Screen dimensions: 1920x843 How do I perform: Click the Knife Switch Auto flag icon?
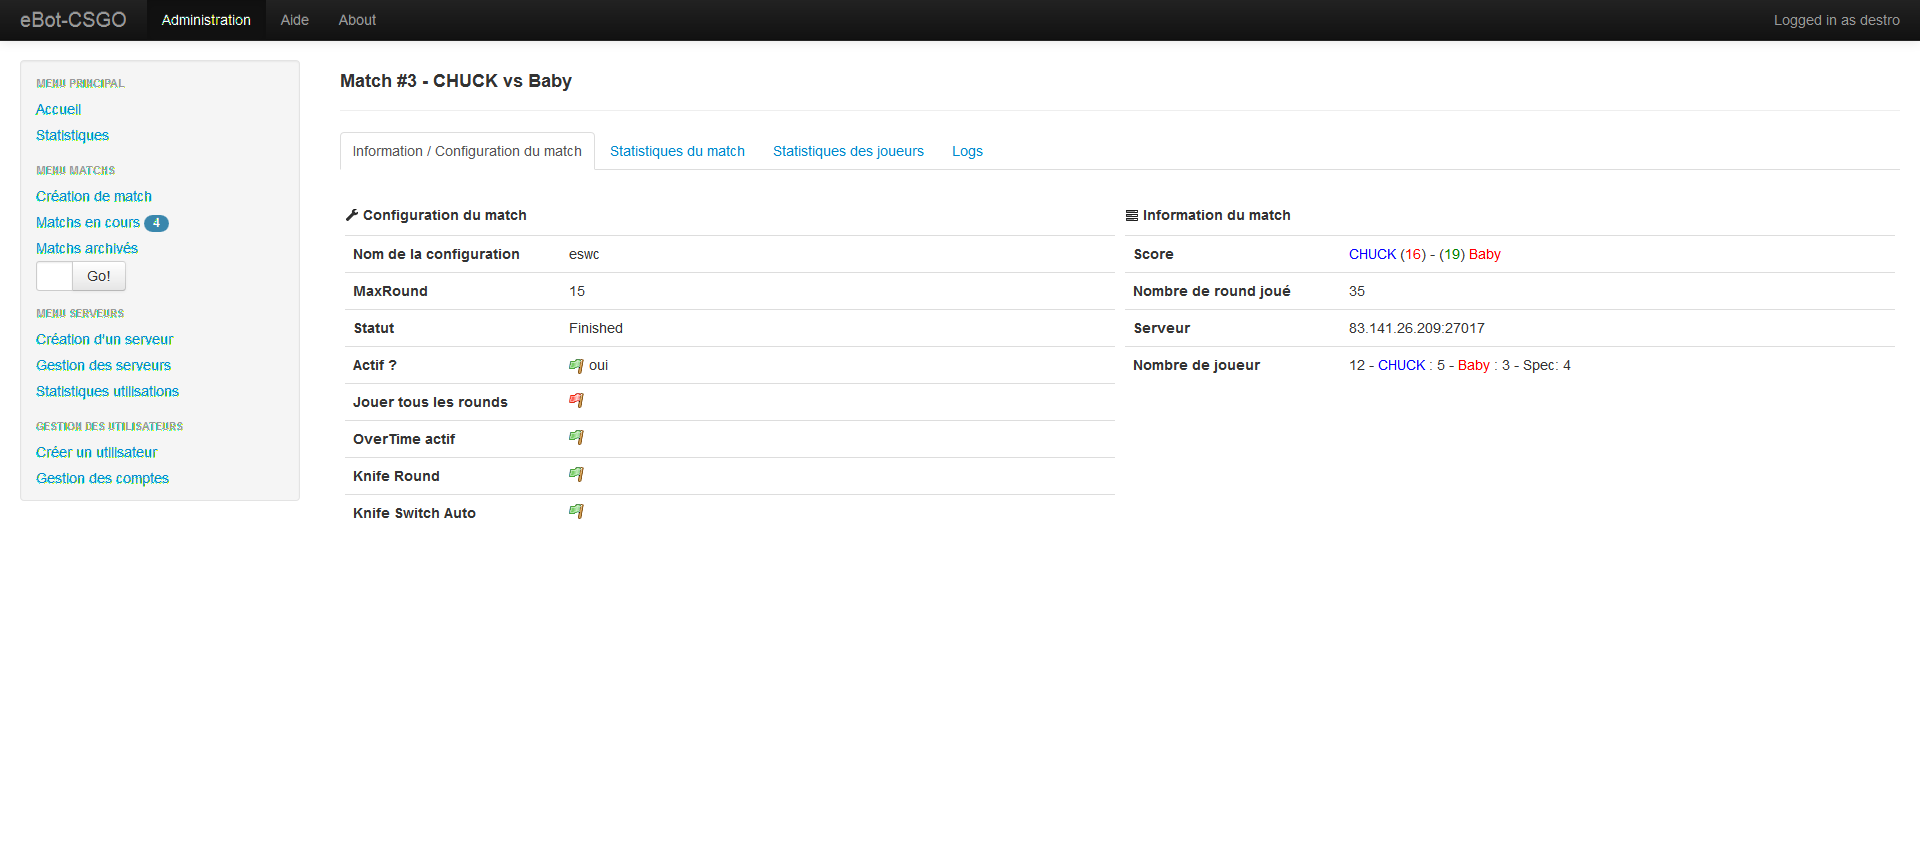click(576, 512)
